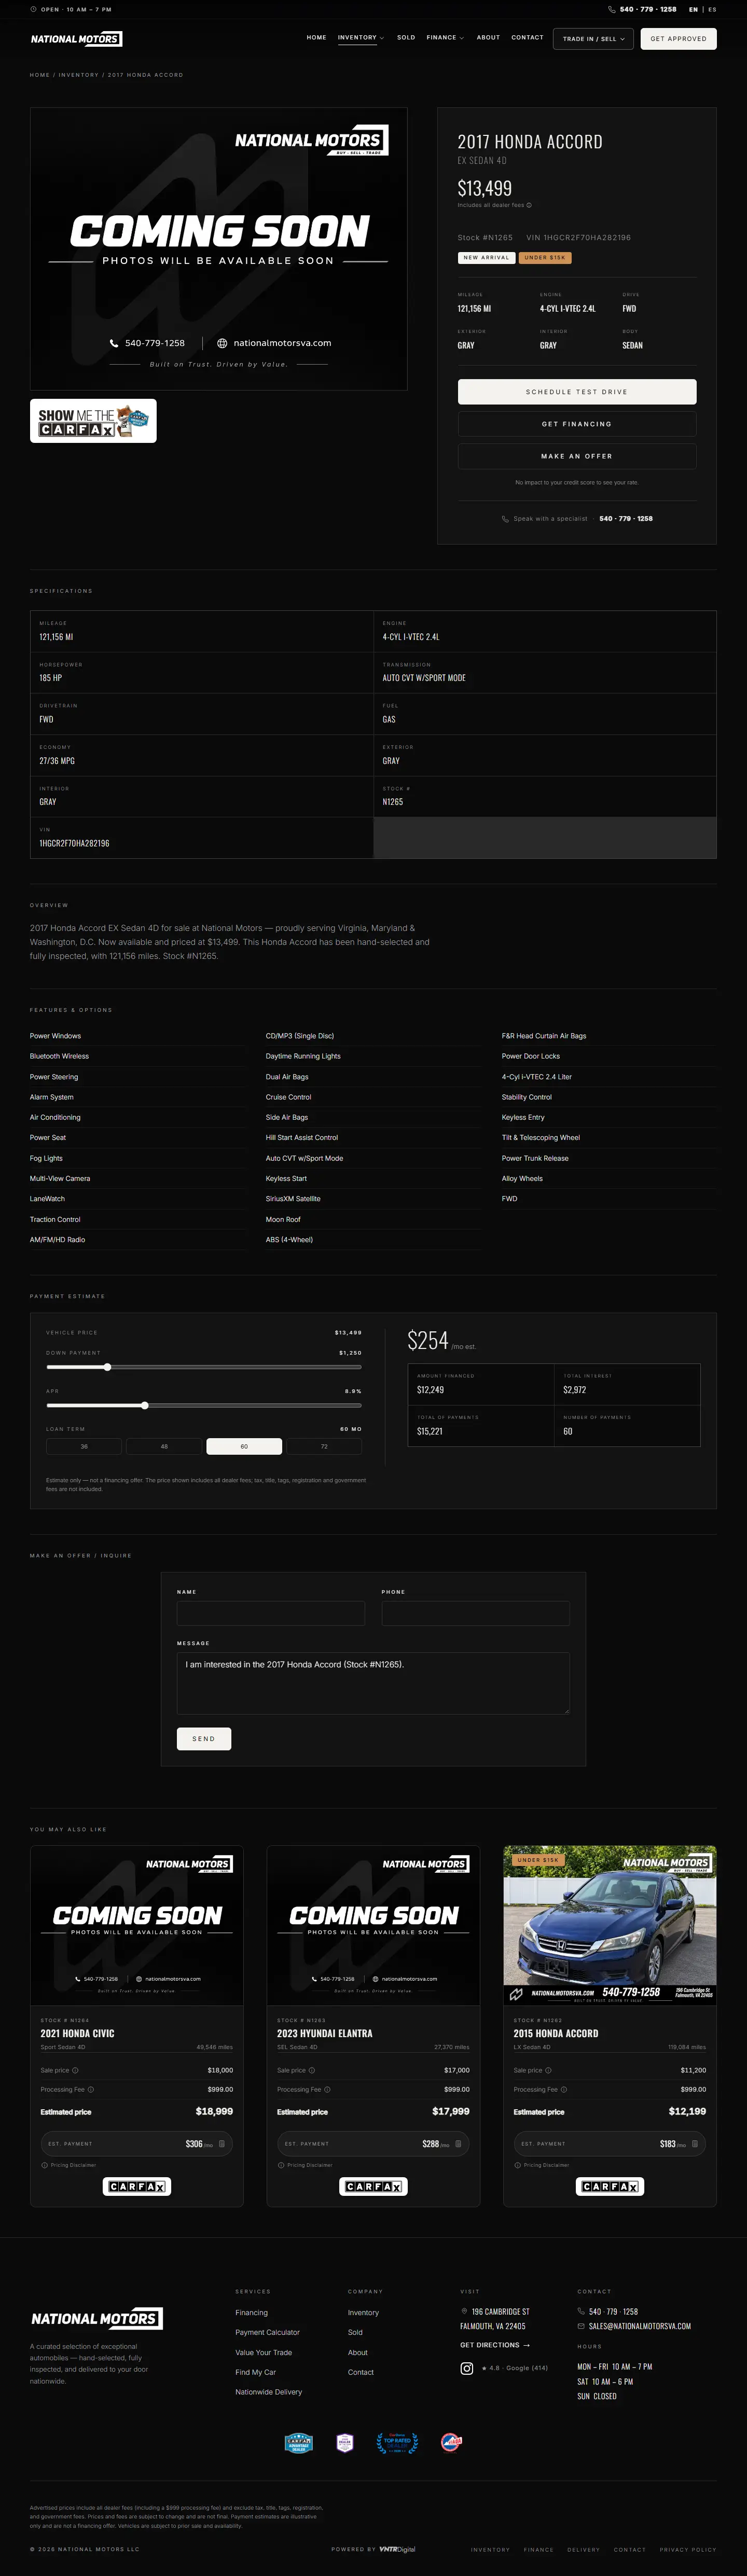Select the 48 month loan term
This screenshot has width=747, height=2576.
[164, 1446]
